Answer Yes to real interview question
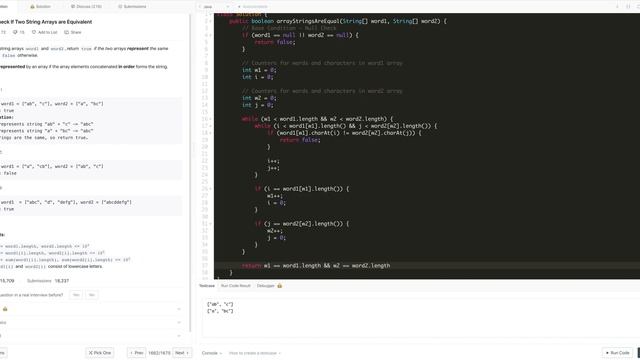Screen dimensions: 640x360 coord(76,295)
